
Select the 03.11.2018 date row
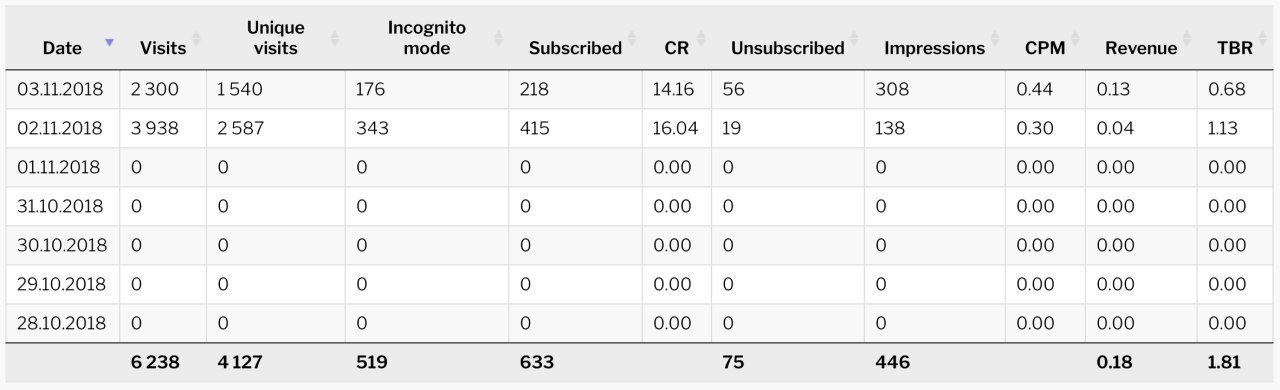[x=640, y=89]
